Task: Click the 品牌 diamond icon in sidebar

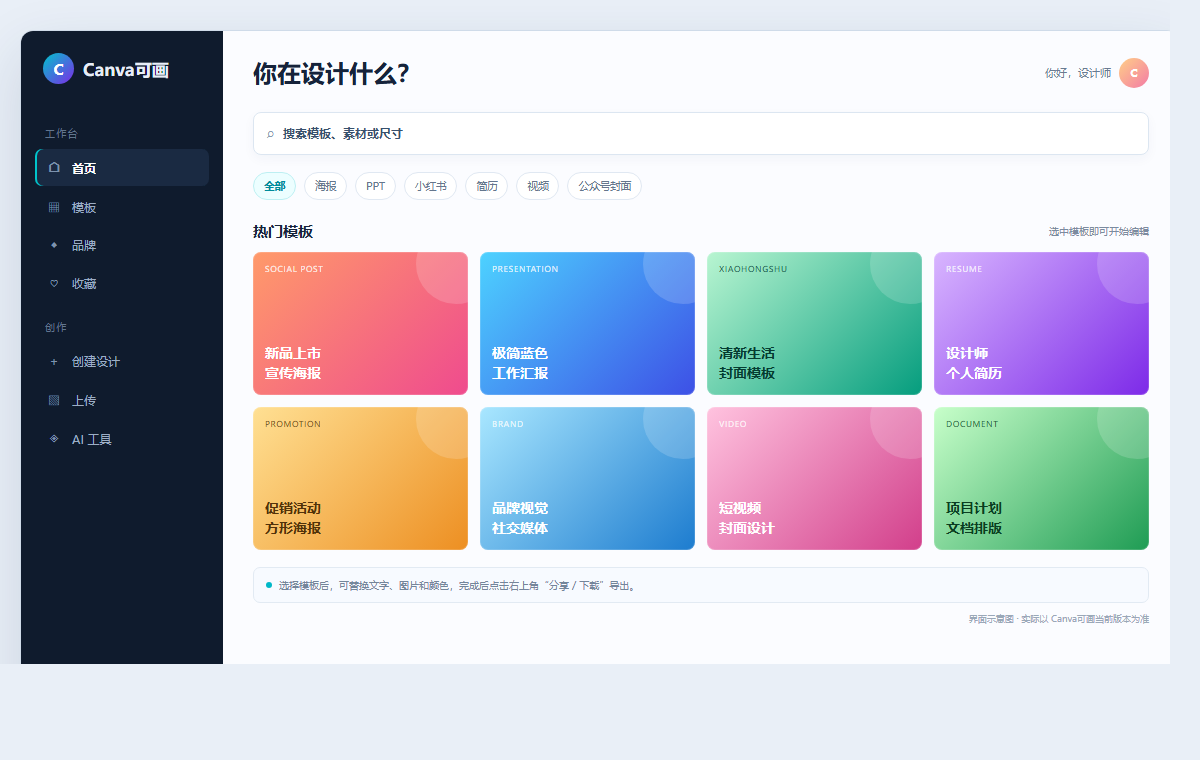Action: [54, 245]
